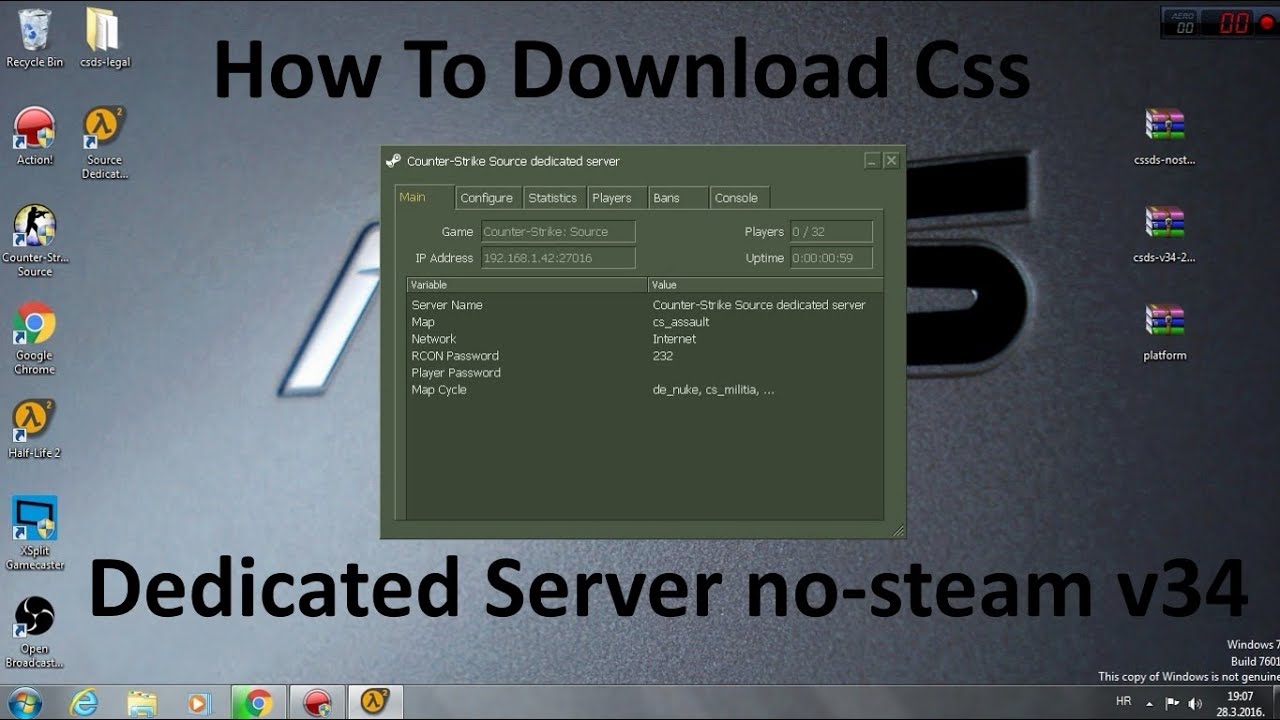Open the cssds-nost... archive icon
This screenshot has height=720, width=1280.
(1165, 136)
